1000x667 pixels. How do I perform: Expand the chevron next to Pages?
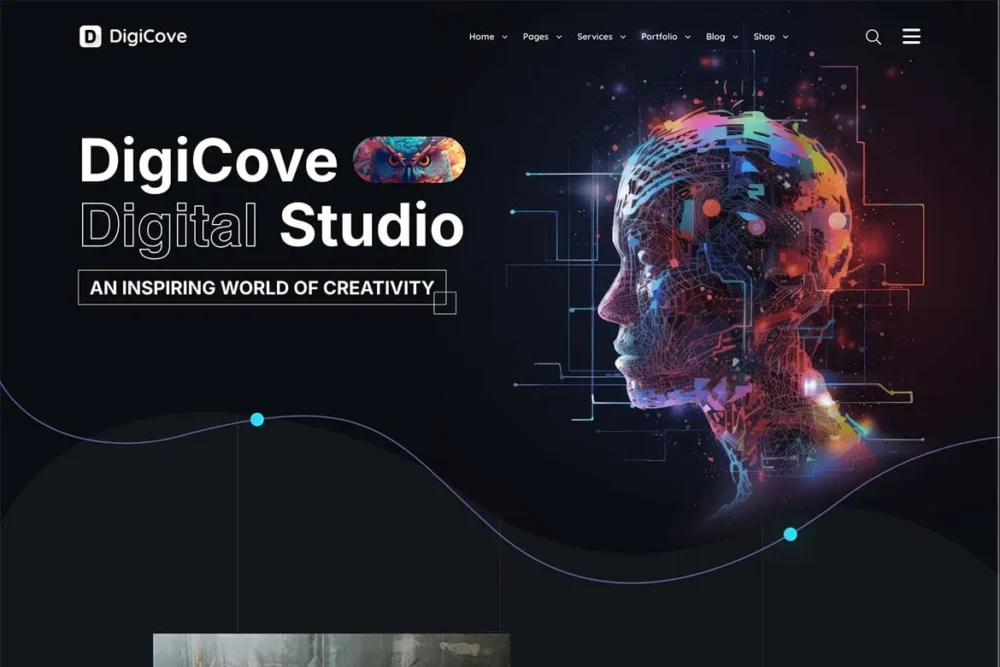click(559, 38)
